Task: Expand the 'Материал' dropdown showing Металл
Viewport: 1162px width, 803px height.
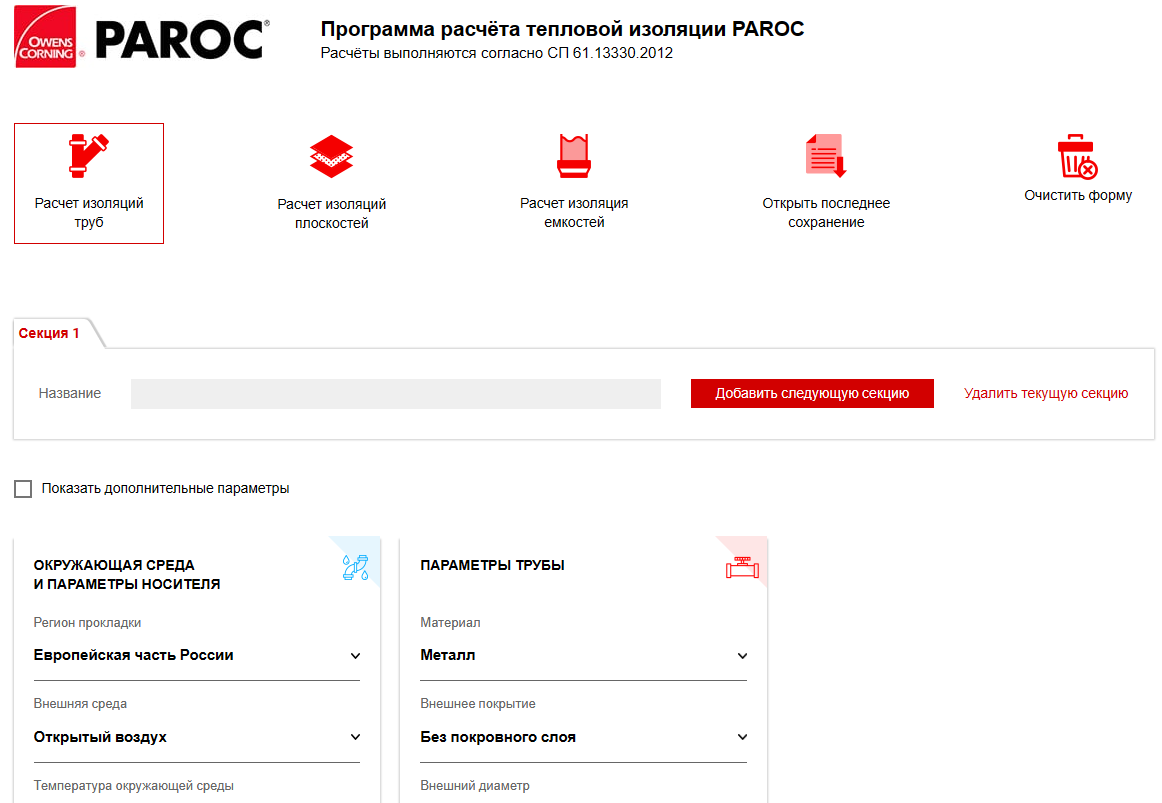Action: click(583, 656)
